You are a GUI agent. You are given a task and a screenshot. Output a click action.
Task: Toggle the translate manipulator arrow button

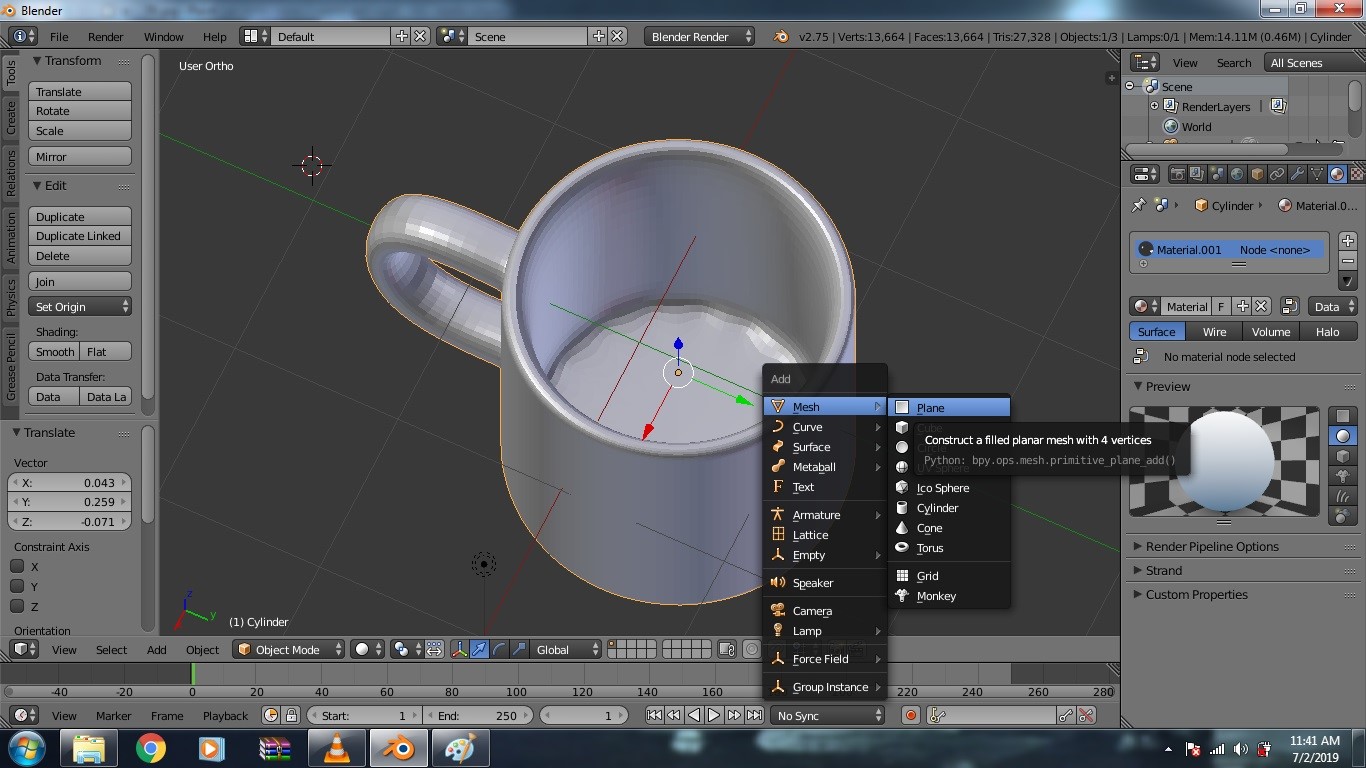pyautogui.click(x=479, y=650)
